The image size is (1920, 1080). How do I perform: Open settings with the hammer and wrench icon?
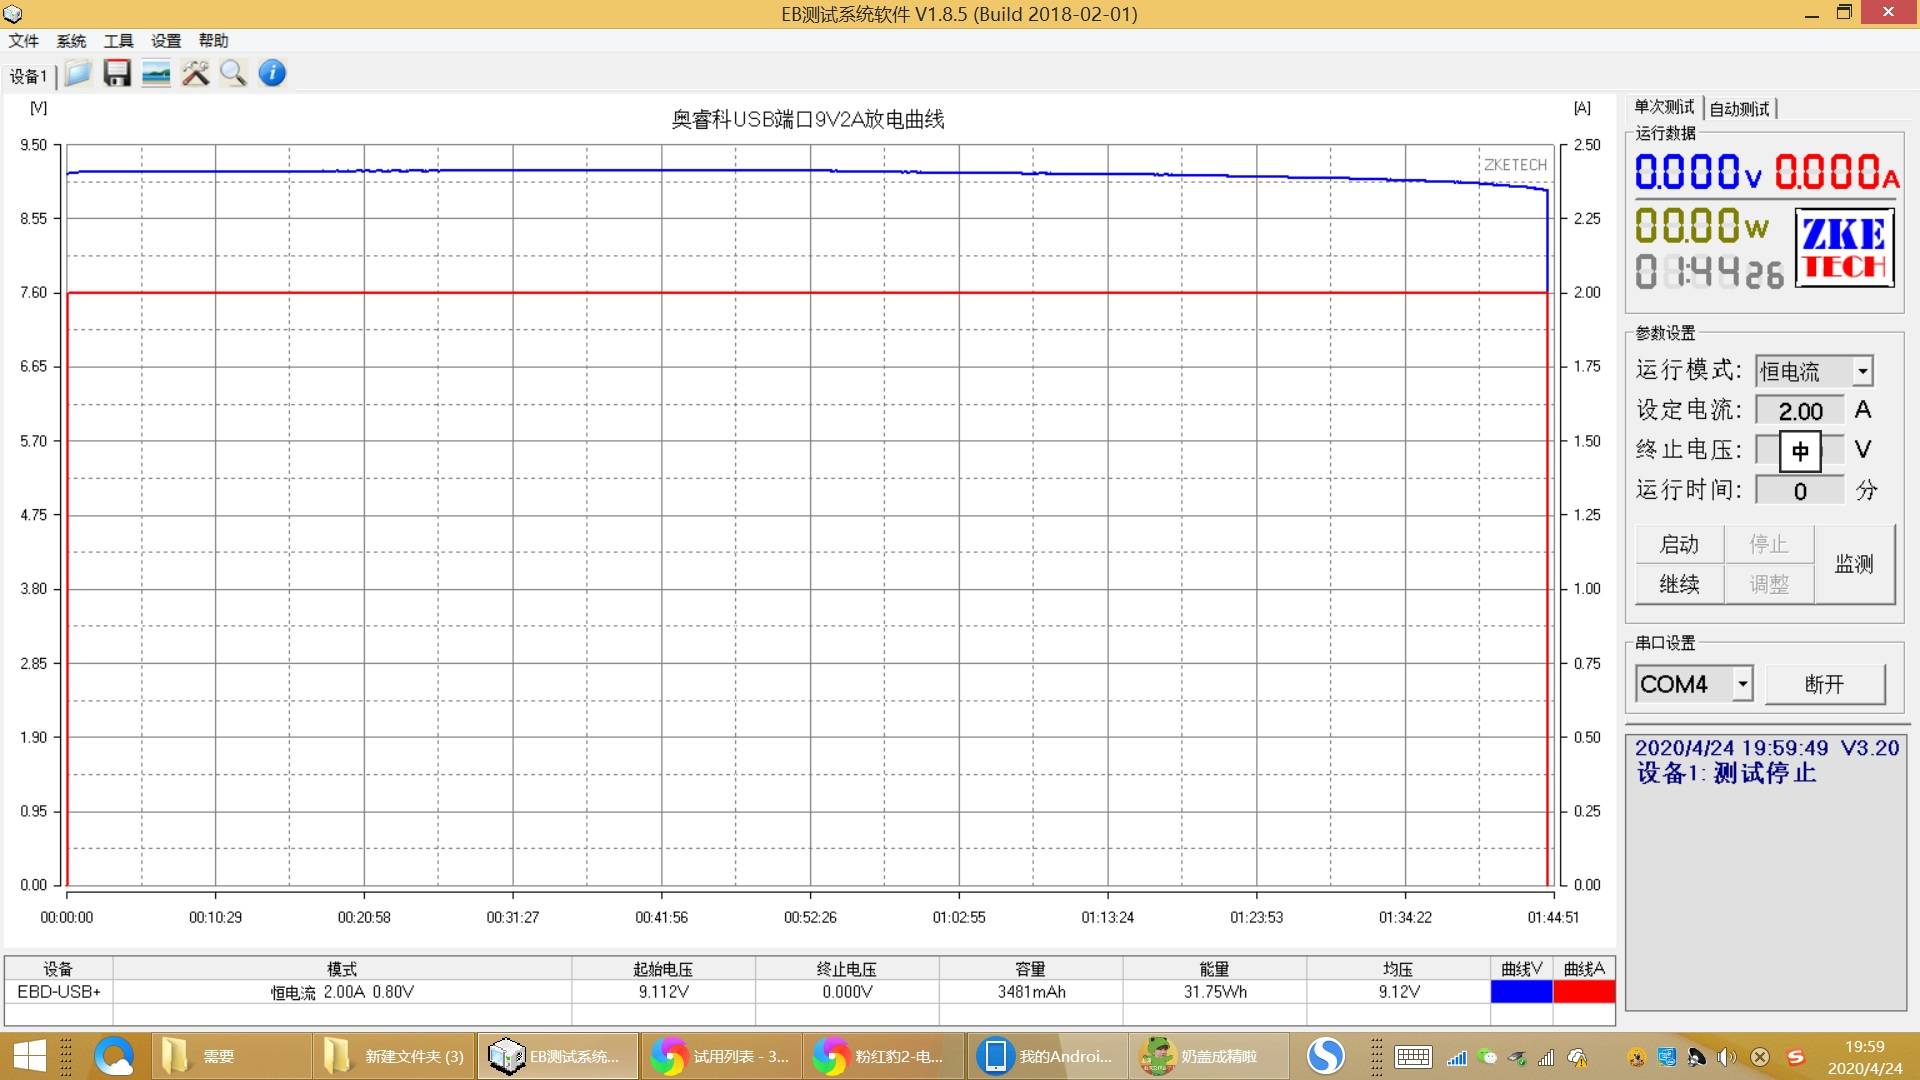[x=195, y=73]
